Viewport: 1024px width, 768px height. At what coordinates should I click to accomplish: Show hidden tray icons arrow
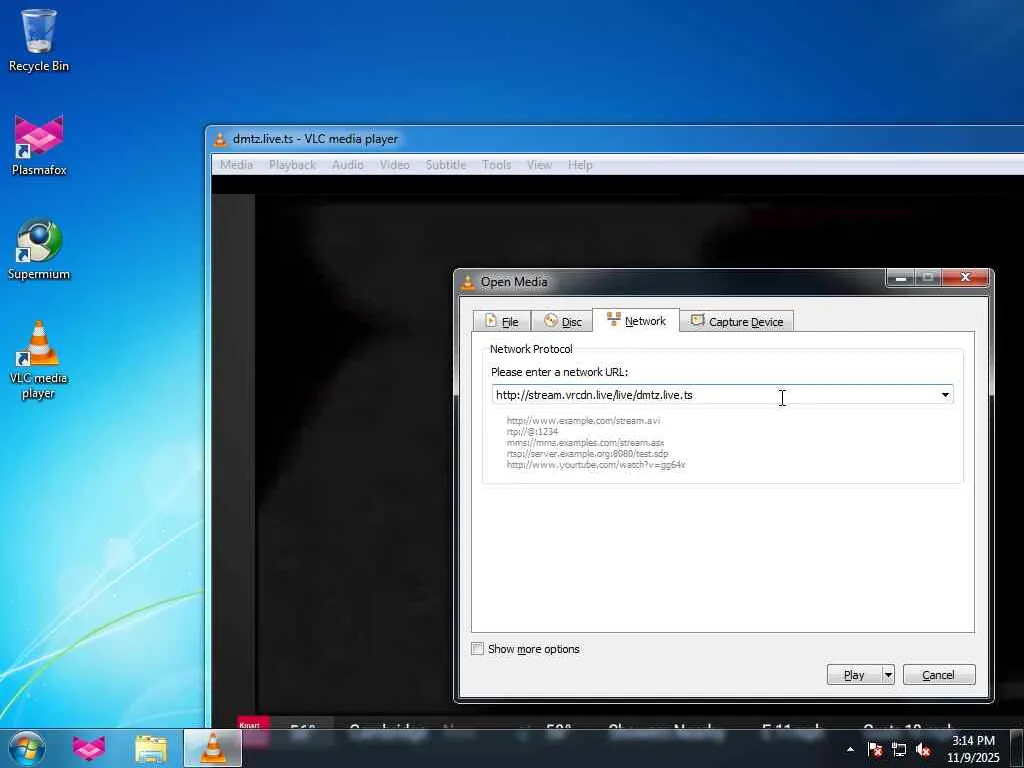pos(850,749)
